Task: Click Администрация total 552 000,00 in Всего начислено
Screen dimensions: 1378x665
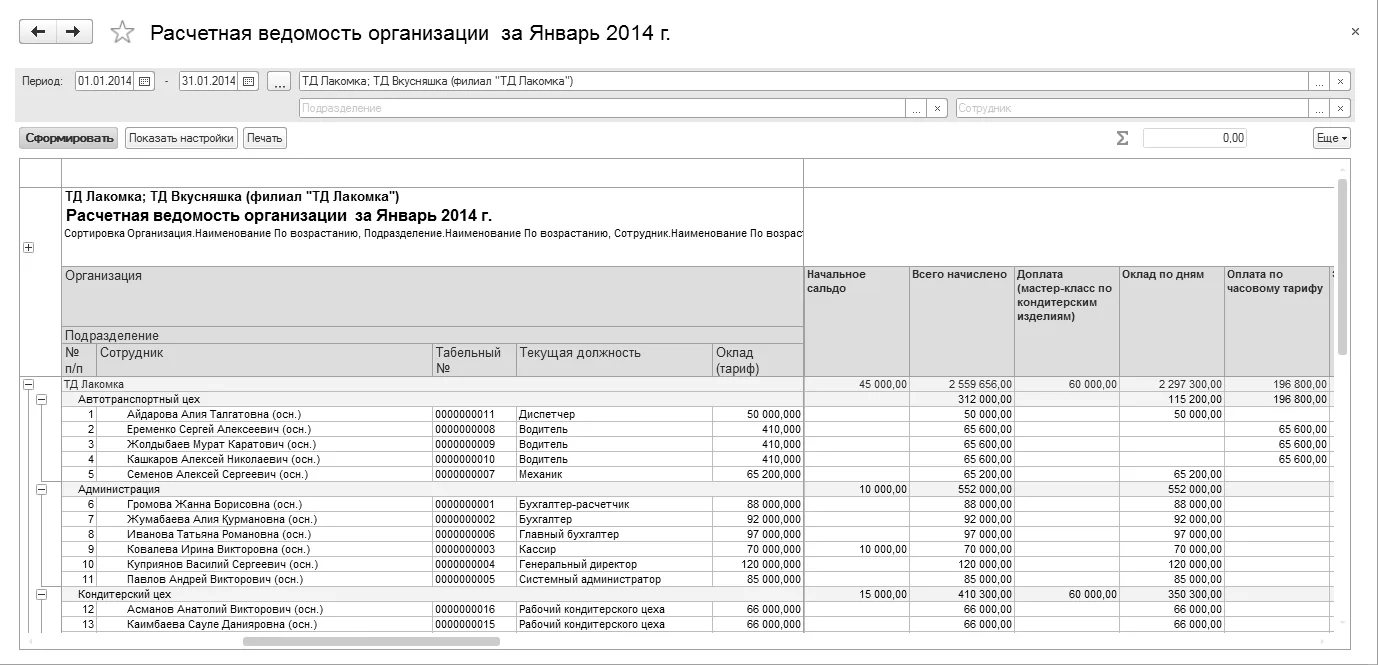Action: [961, 489]
